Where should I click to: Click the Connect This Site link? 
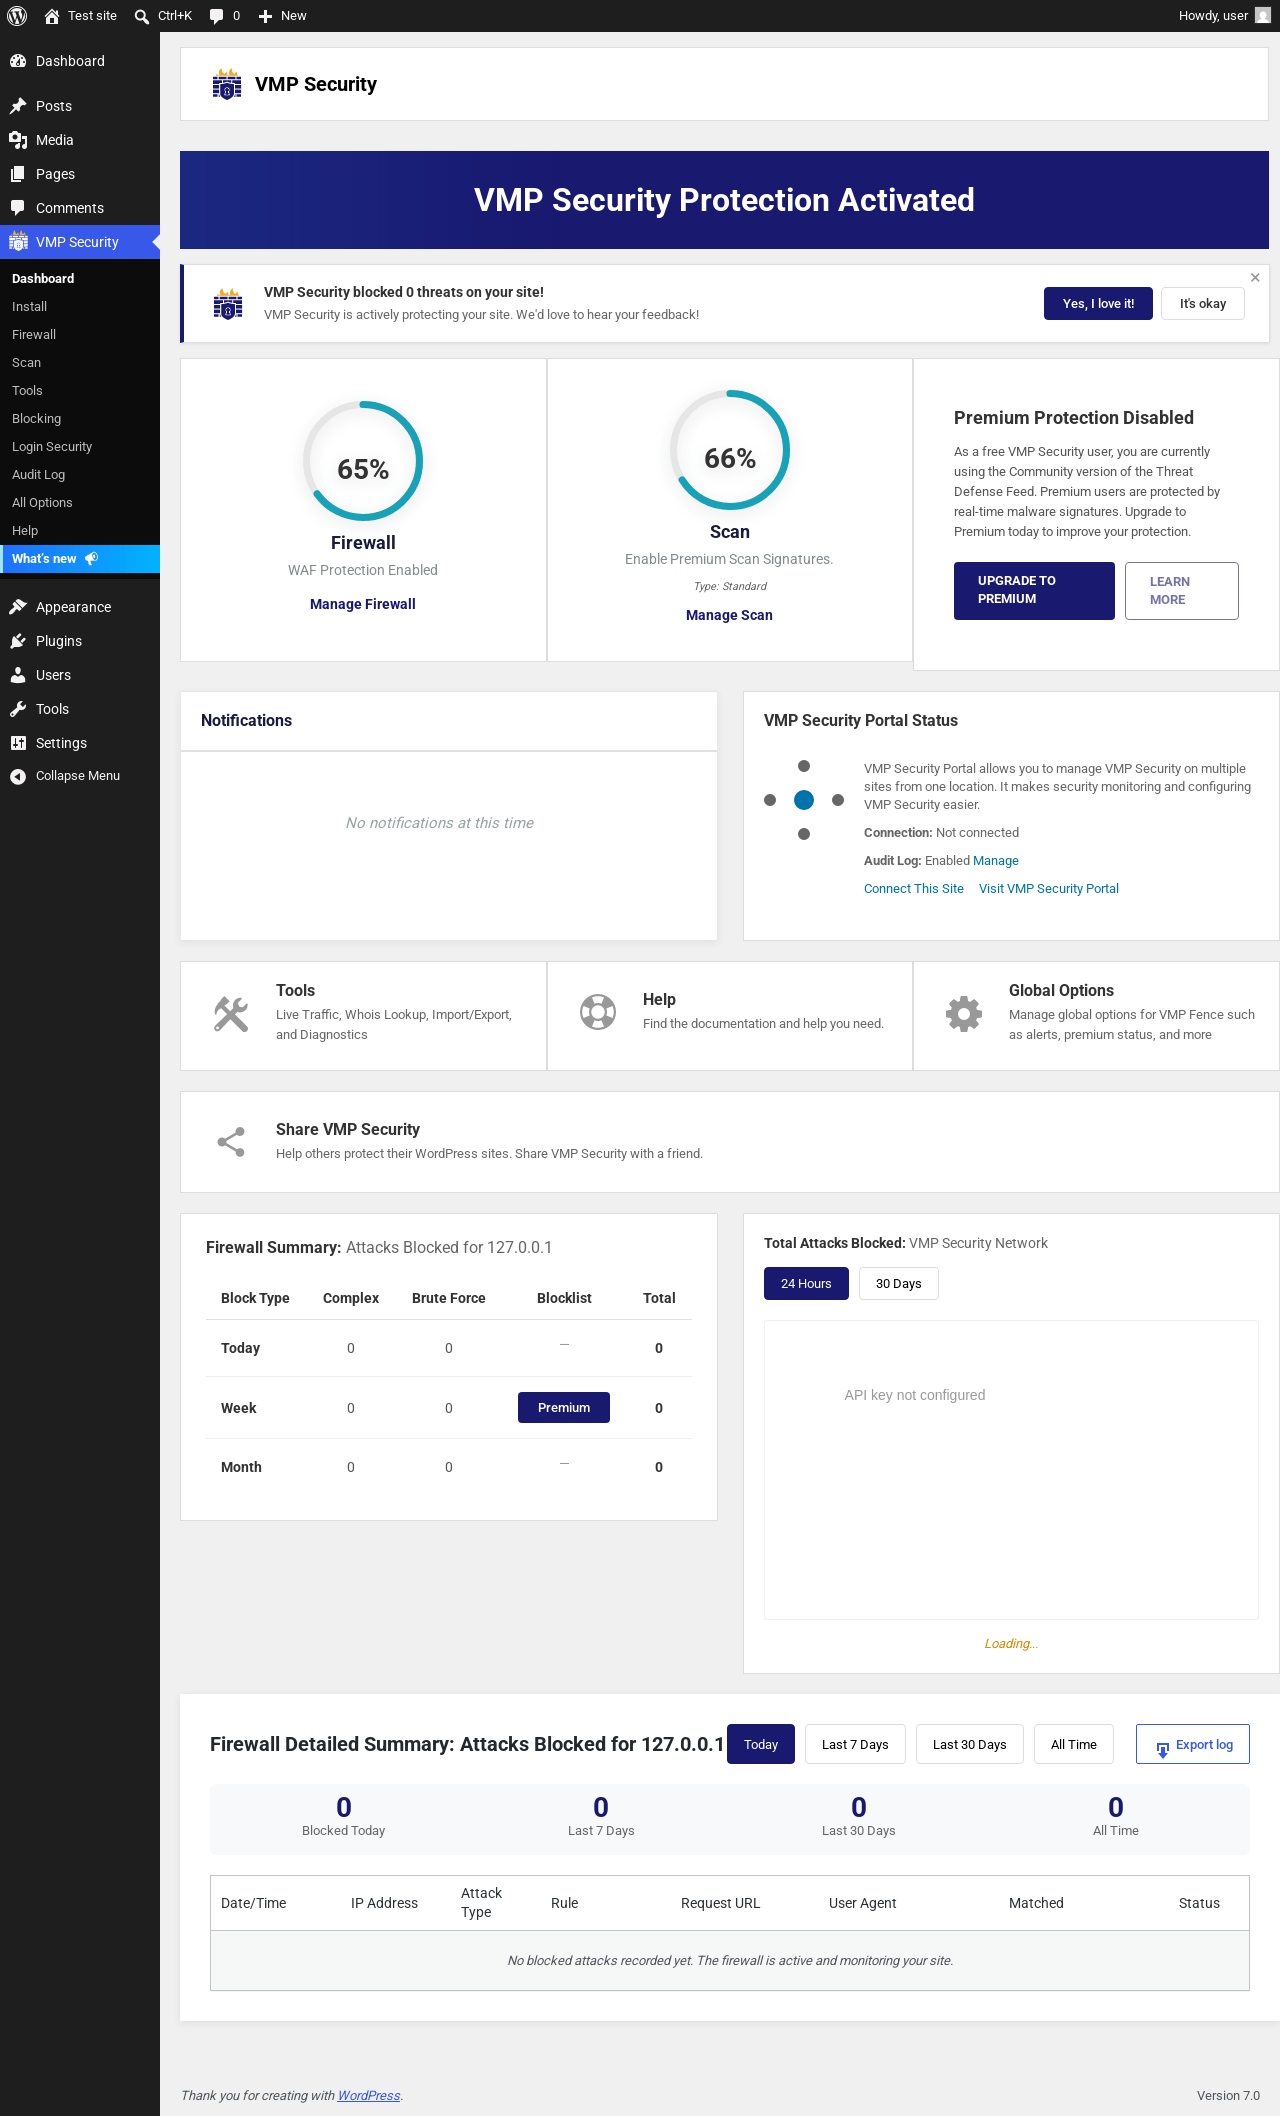(x=914, y=889)
